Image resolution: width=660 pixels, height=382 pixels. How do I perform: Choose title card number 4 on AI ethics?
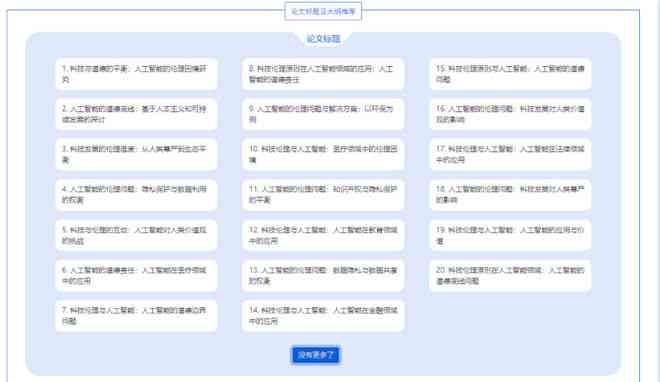coord(136,195)
